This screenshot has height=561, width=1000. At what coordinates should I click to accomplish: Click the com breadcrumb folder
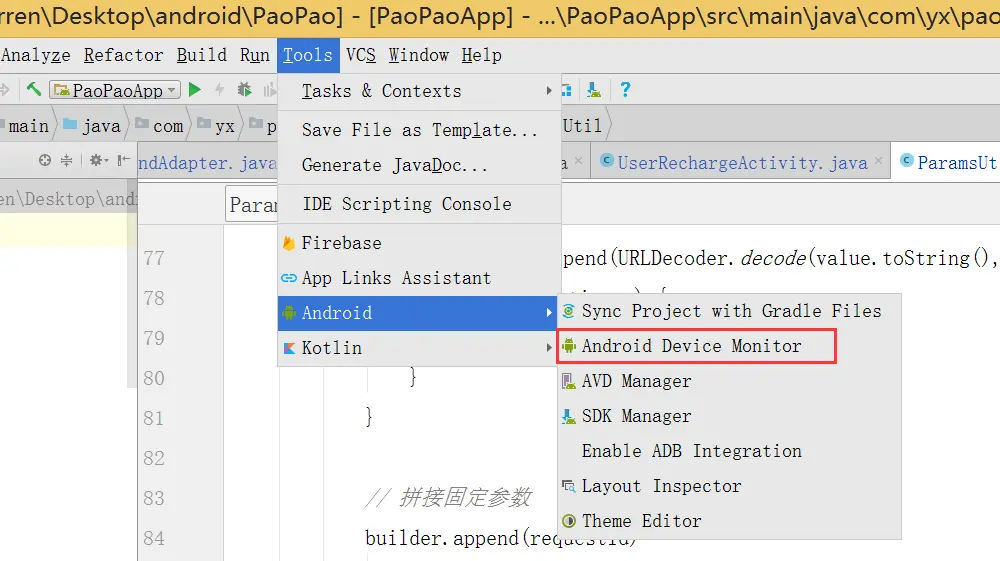click(x=159, y=126)
